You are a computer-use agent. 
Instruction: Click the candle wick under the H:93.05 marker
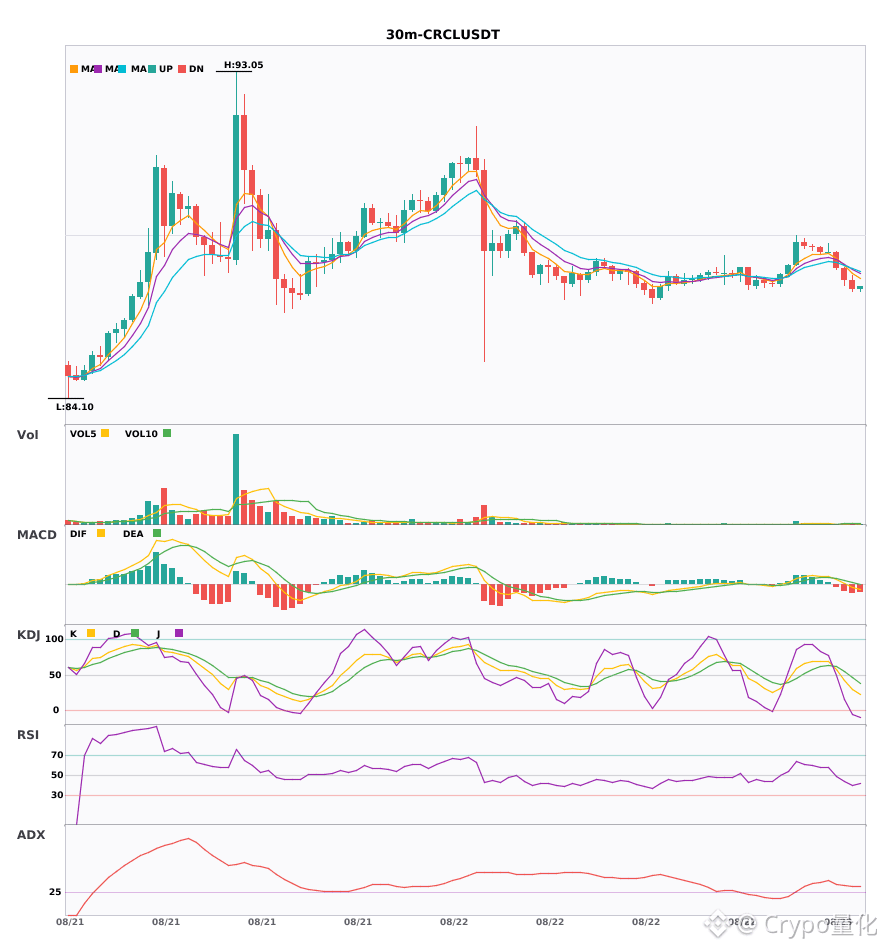[x=236, y=93]
